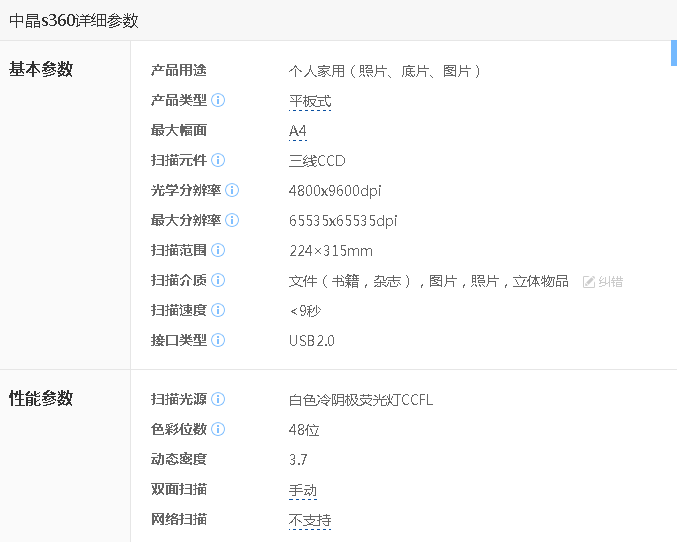Select the <9秒 scan speed value

tap(305, 311)
